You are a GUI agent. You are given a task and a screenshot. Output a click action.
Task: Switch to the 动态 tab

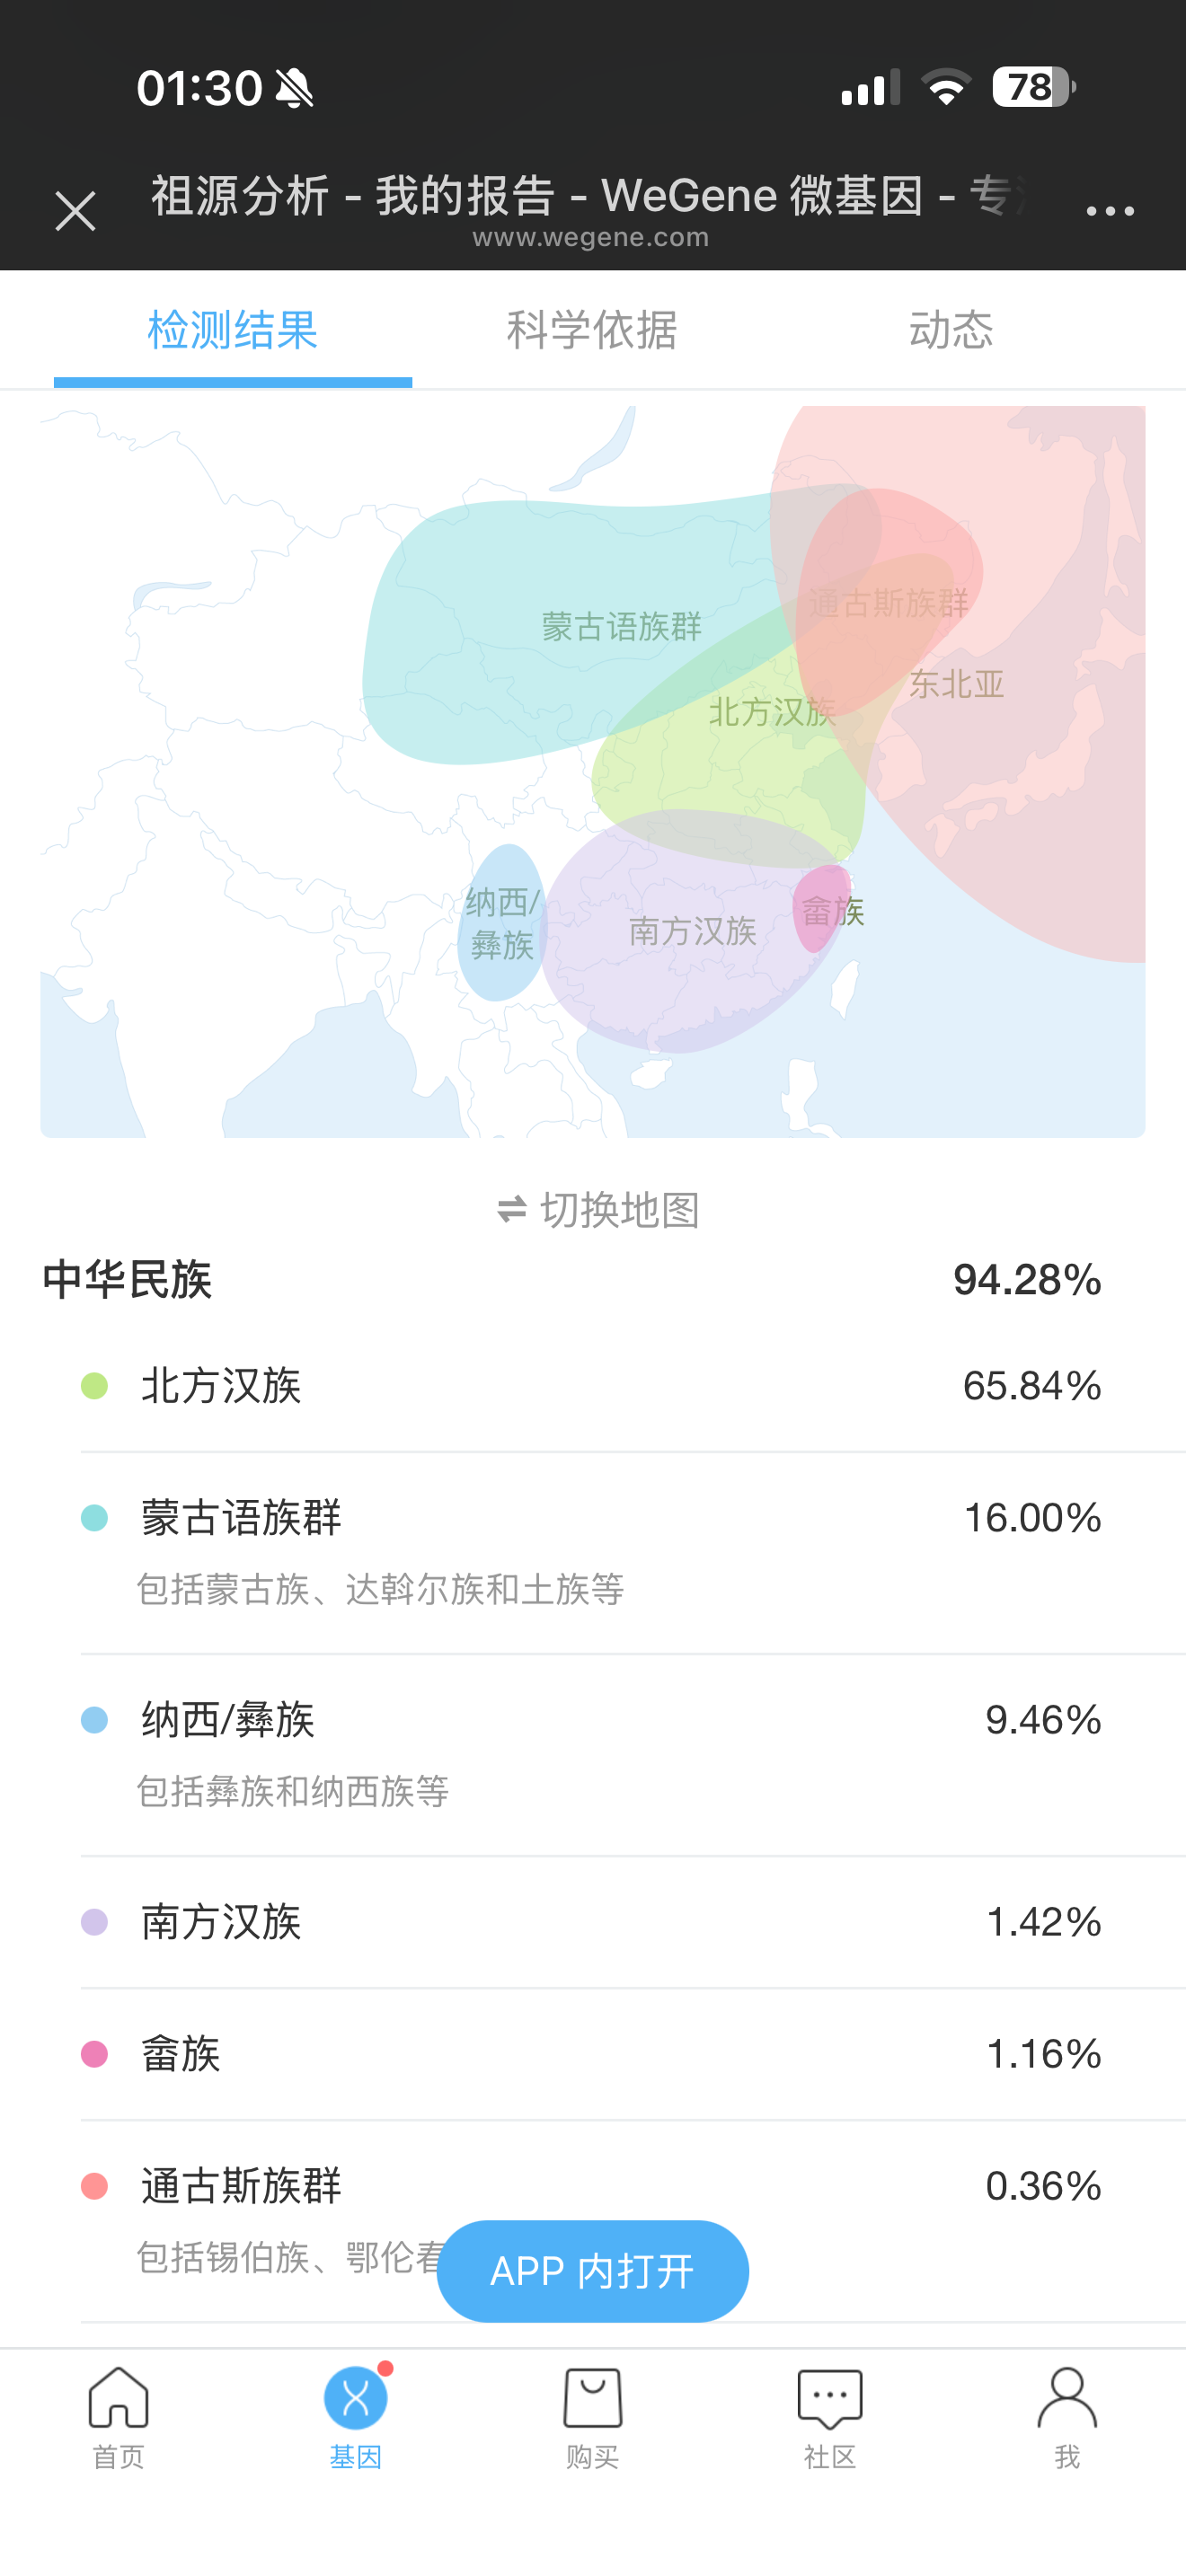pyautogui.click(x=950, y=330)
